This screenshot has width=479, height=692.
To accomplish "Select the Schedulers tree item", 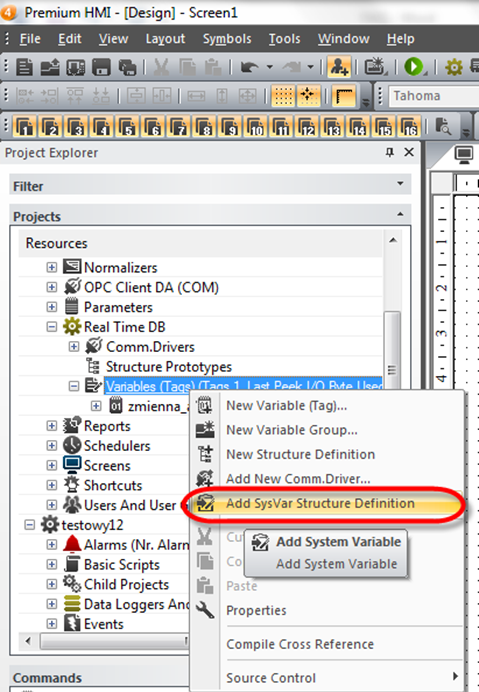I will (117, 446).
